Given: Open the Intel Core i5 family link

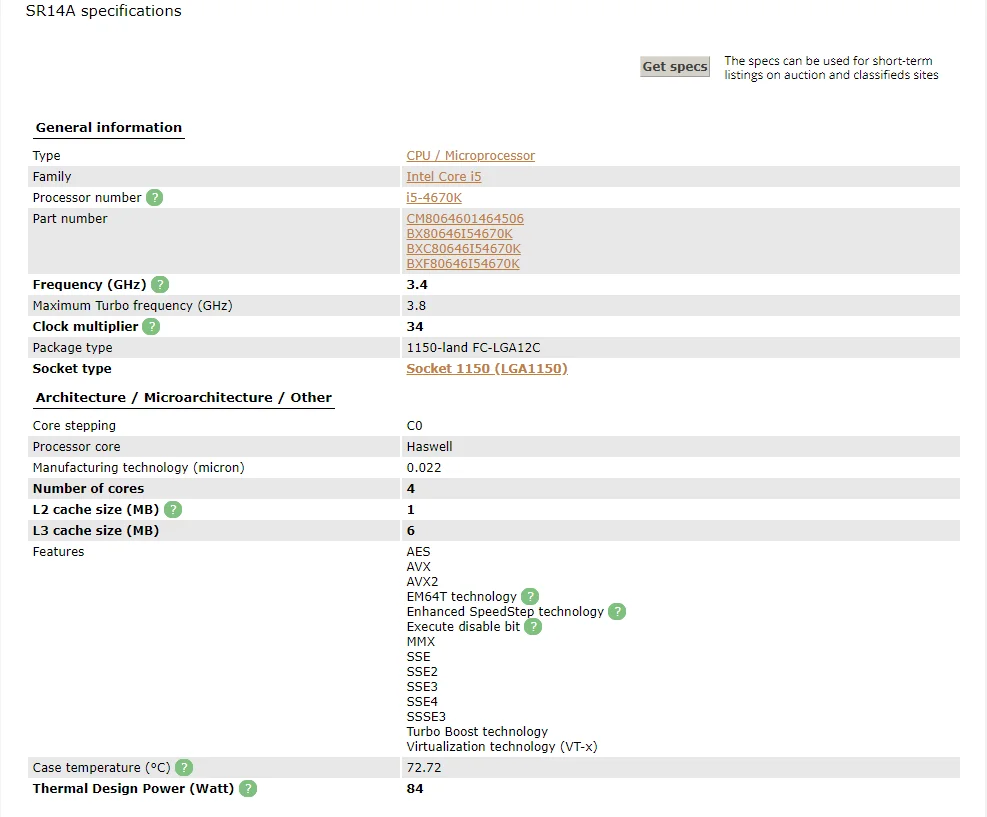Looking at the screenshot, I should point(444,177).
